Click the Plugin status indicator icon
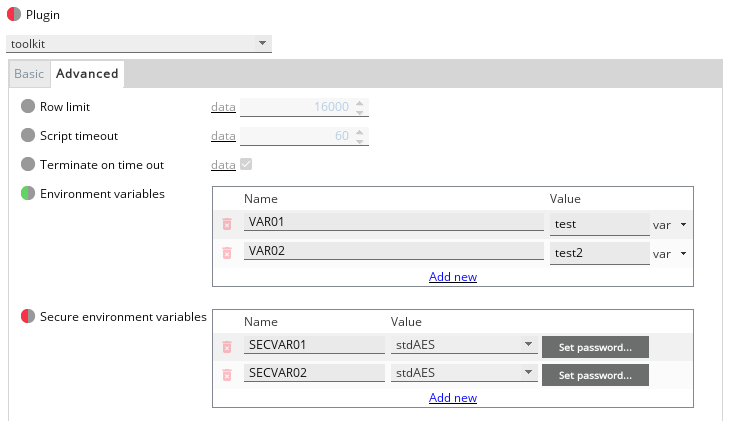The width and height of the screenshot is (730, 421). (14, 16)
